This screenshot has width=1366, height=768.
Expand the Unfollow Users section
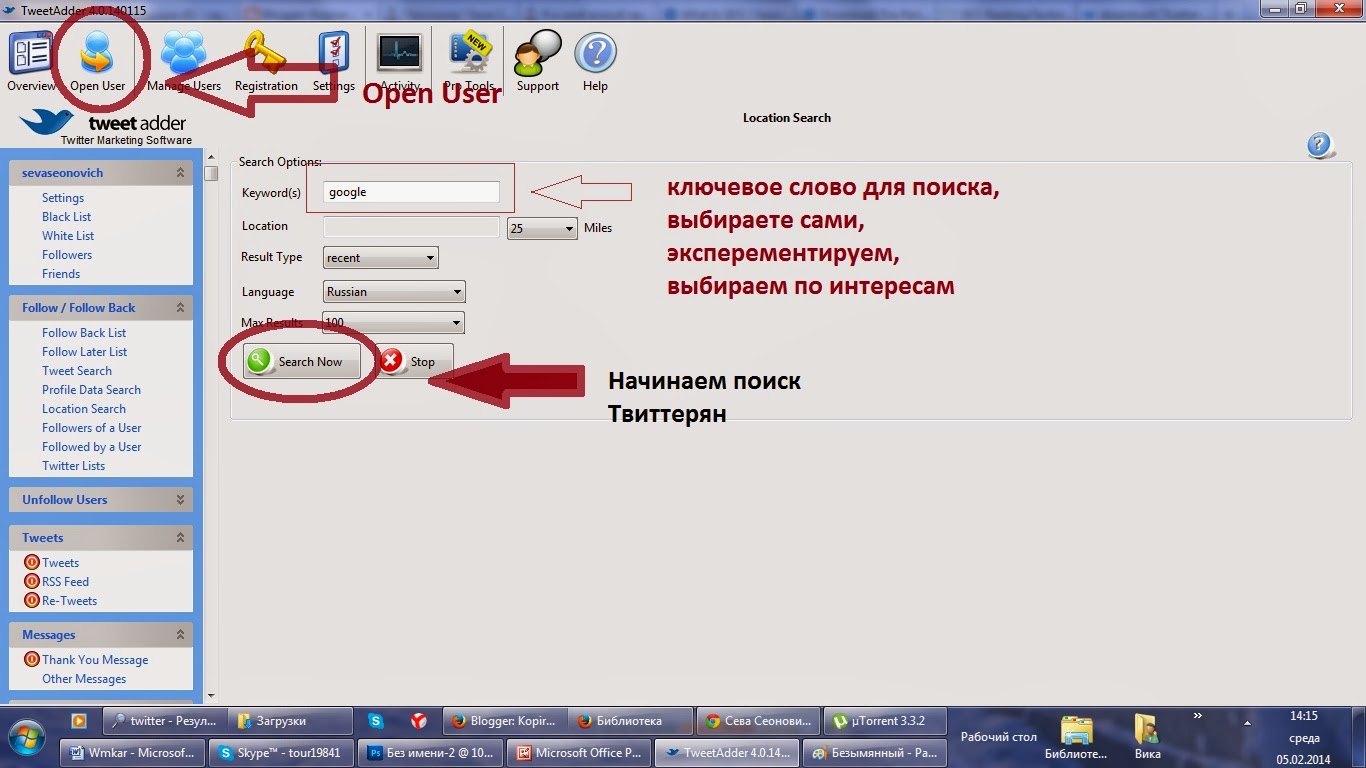pyautogui.click(x=180, y=500)
